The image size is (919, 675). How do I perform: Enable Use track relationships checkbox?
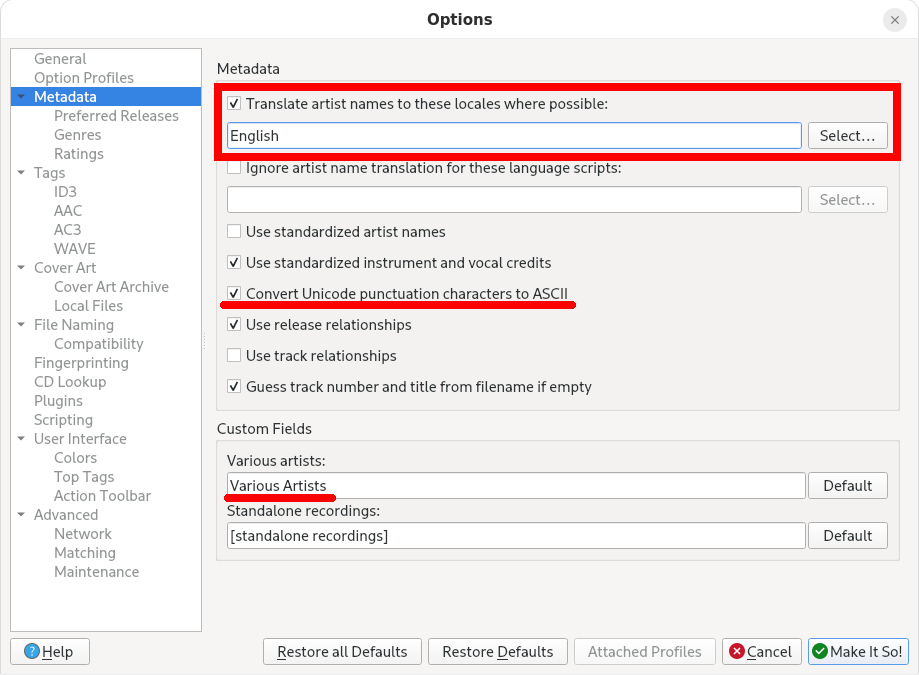point(234,356)
